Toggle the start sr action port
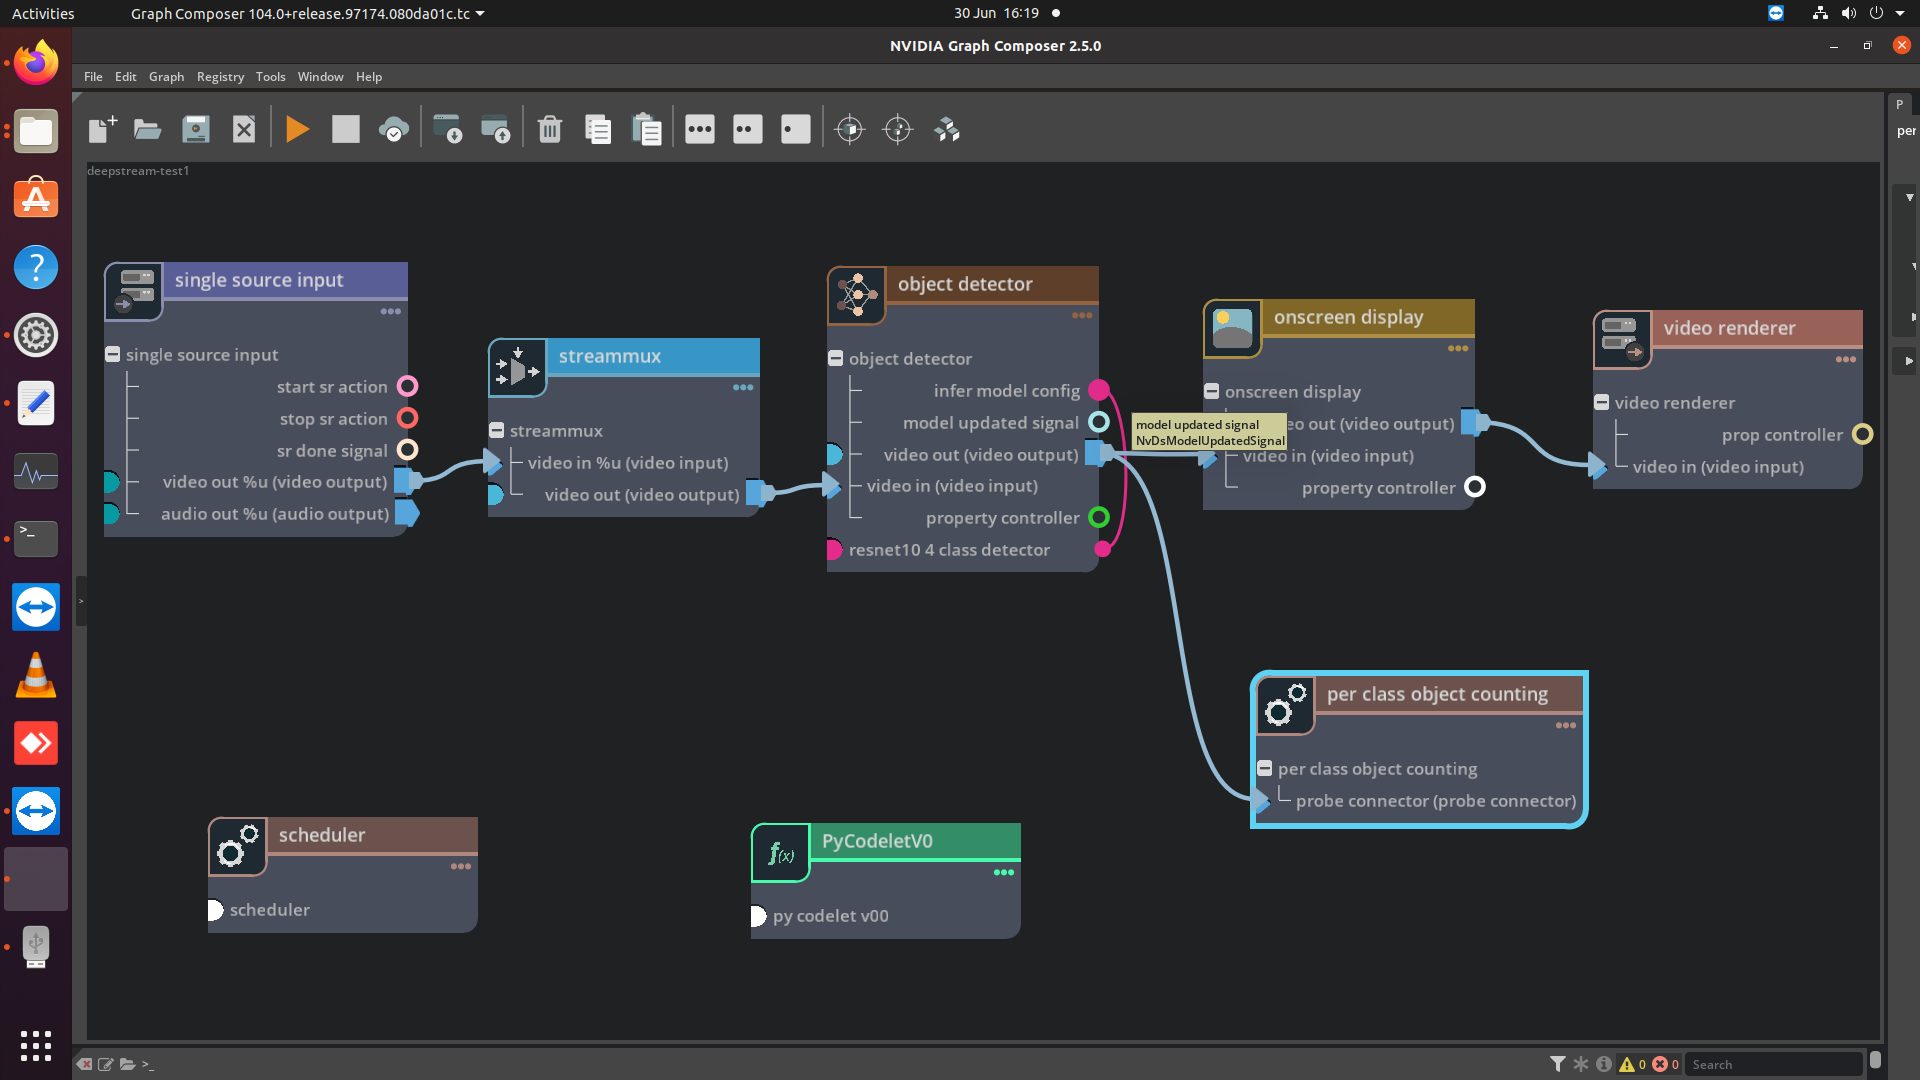1920x1080 pixels. click(407, 386)
